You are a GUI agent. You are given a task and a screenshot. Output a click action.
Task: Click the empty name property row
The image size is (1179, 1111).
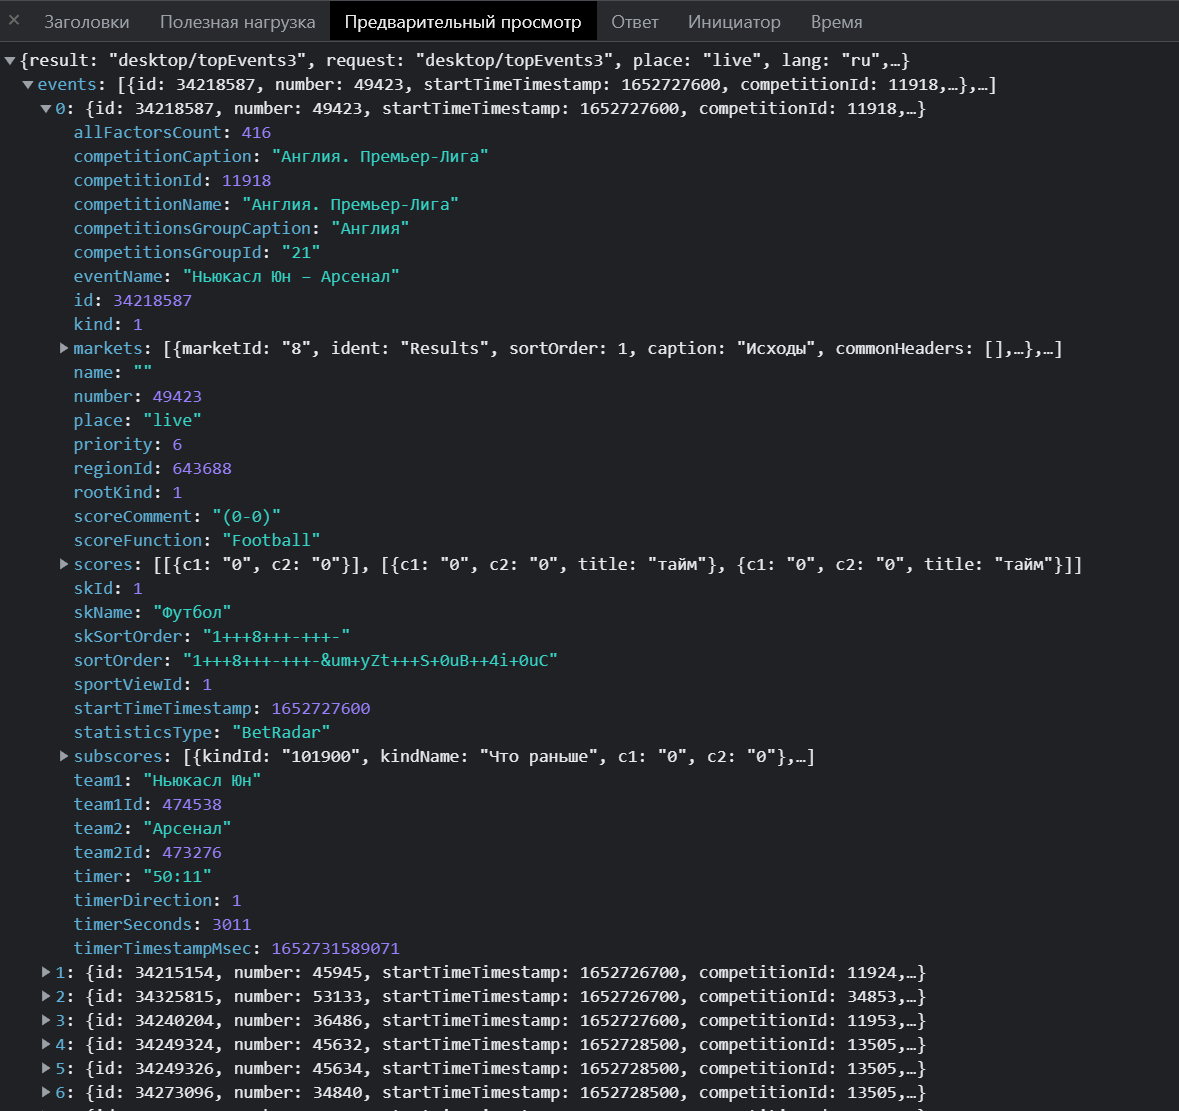(112, 373)
